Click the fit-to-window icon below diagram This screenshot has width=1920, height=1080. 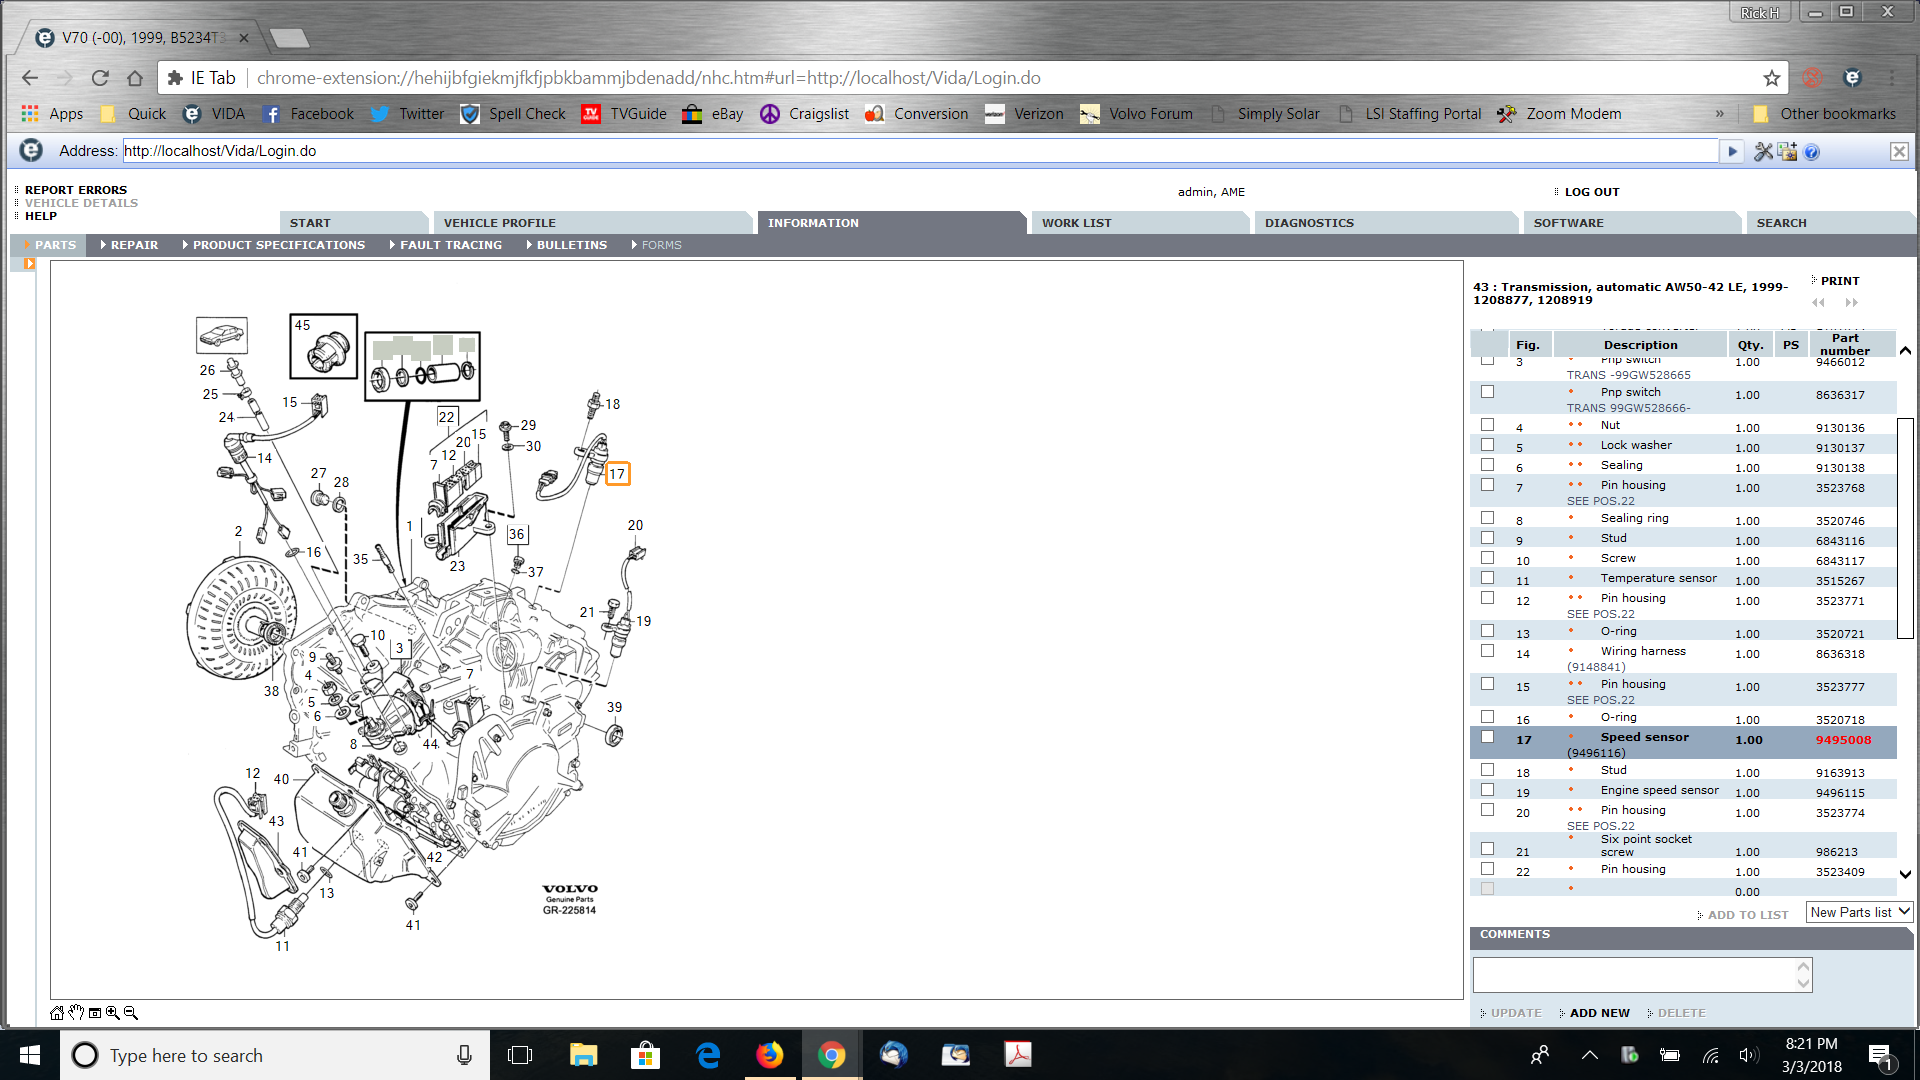(94, 1013)
